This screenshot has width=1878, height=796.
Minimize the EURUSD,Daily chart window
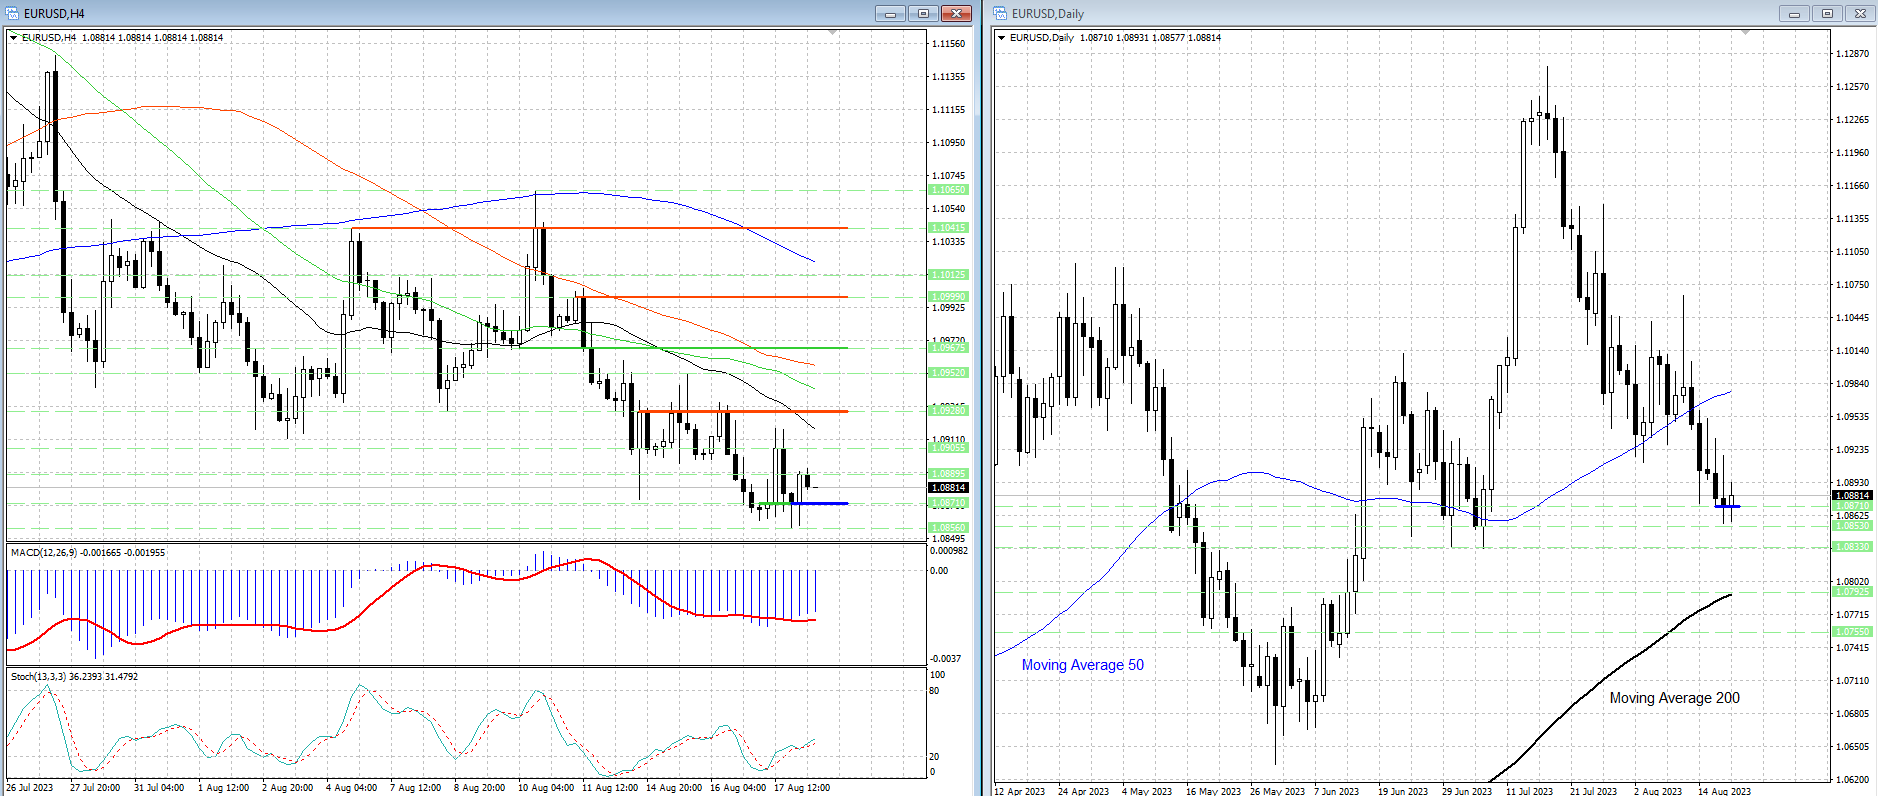point(1794,13)
